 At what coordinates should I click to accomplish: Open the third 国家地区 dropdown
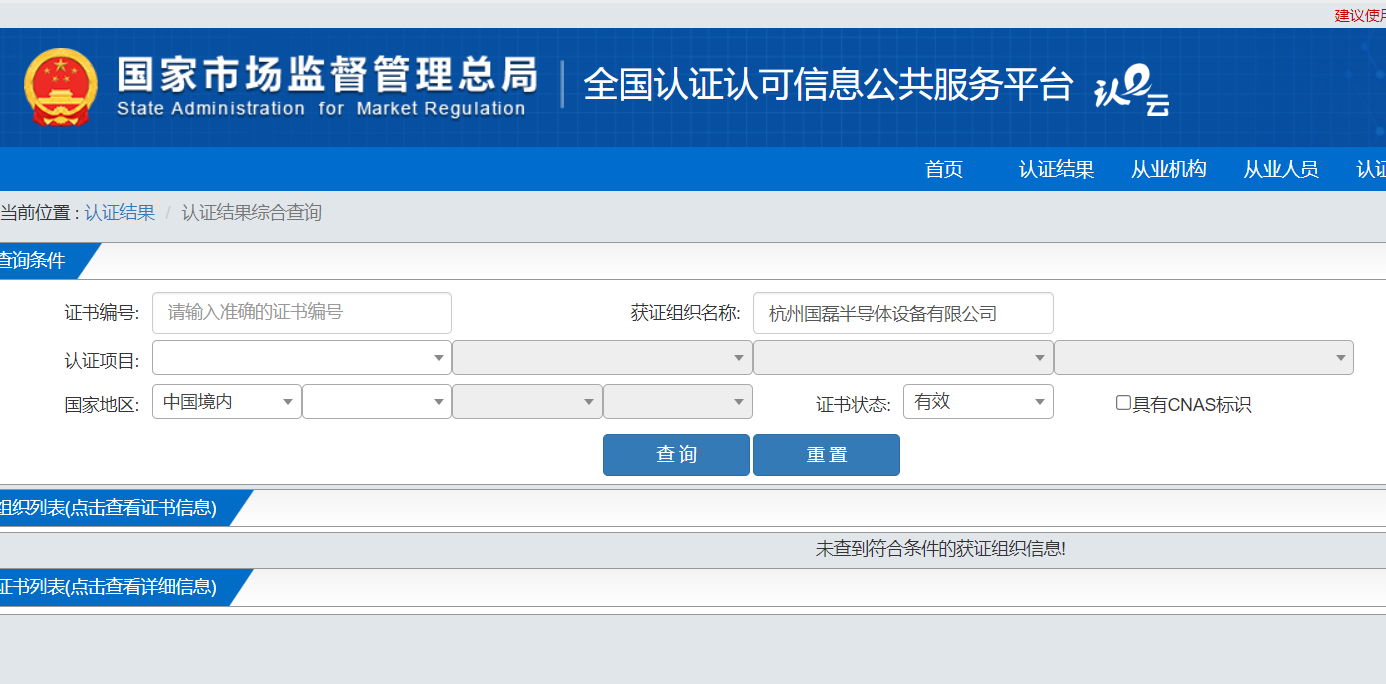527,401
